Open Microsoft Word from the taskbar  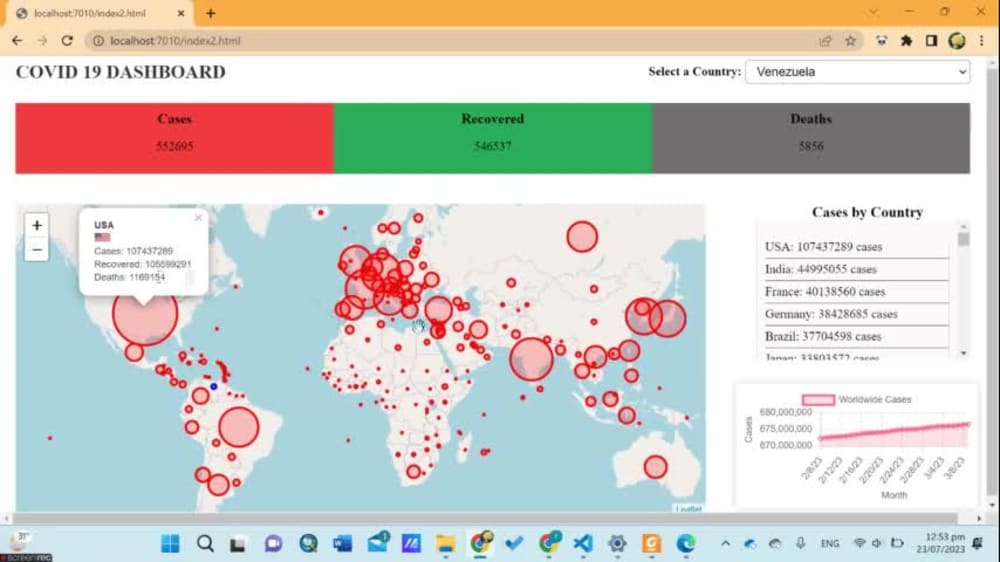tap(342, 544)
